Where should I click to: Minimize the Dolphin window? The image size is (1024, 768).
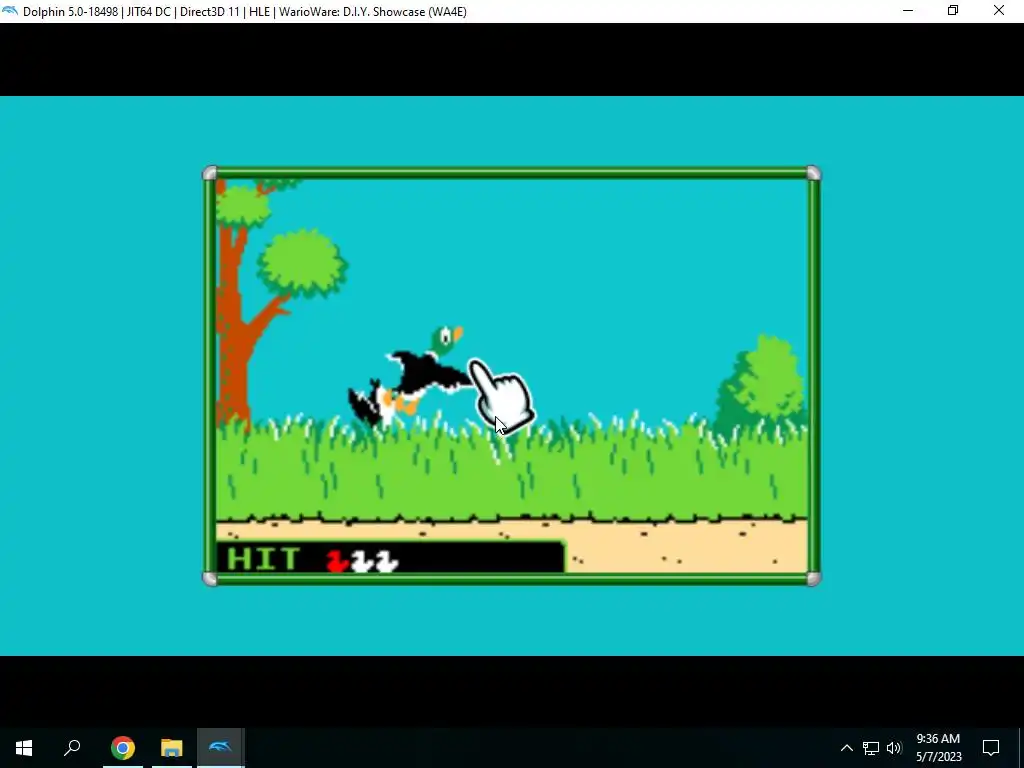click(908, 10)
